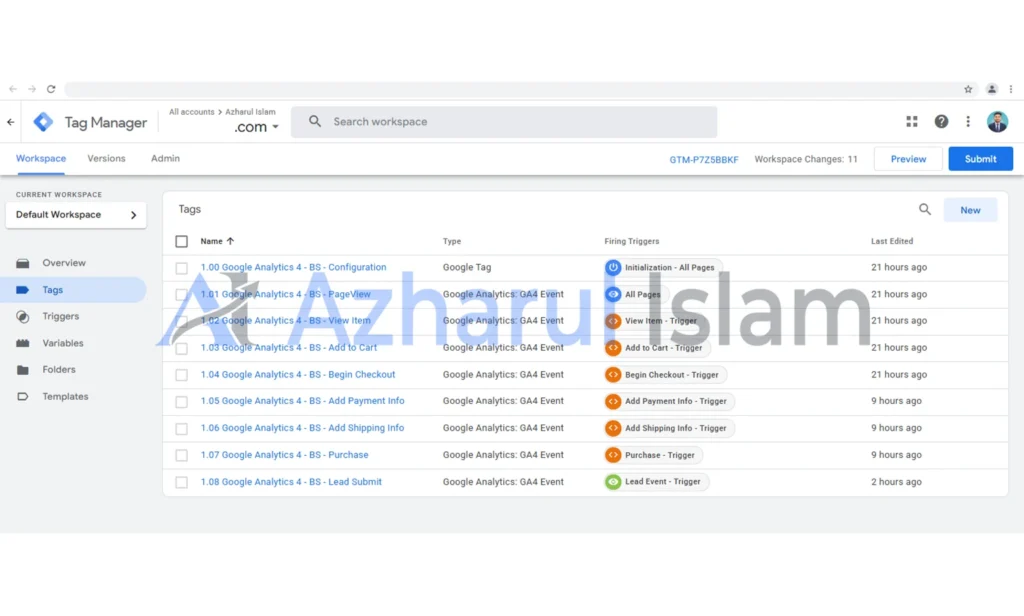This screenshot has height=616, width=1024.
Task: Open the container selector dropdown arrow
Action: [x=276, y=127]
